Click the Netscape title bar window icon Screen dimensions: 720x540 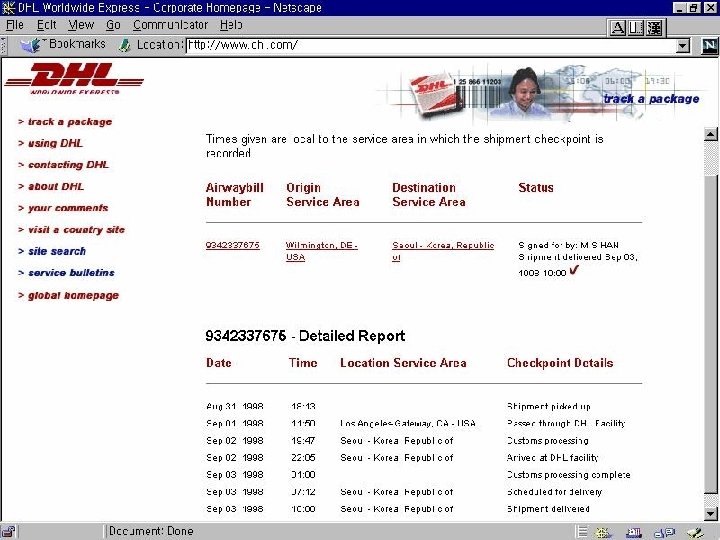[x=8, y=7]
